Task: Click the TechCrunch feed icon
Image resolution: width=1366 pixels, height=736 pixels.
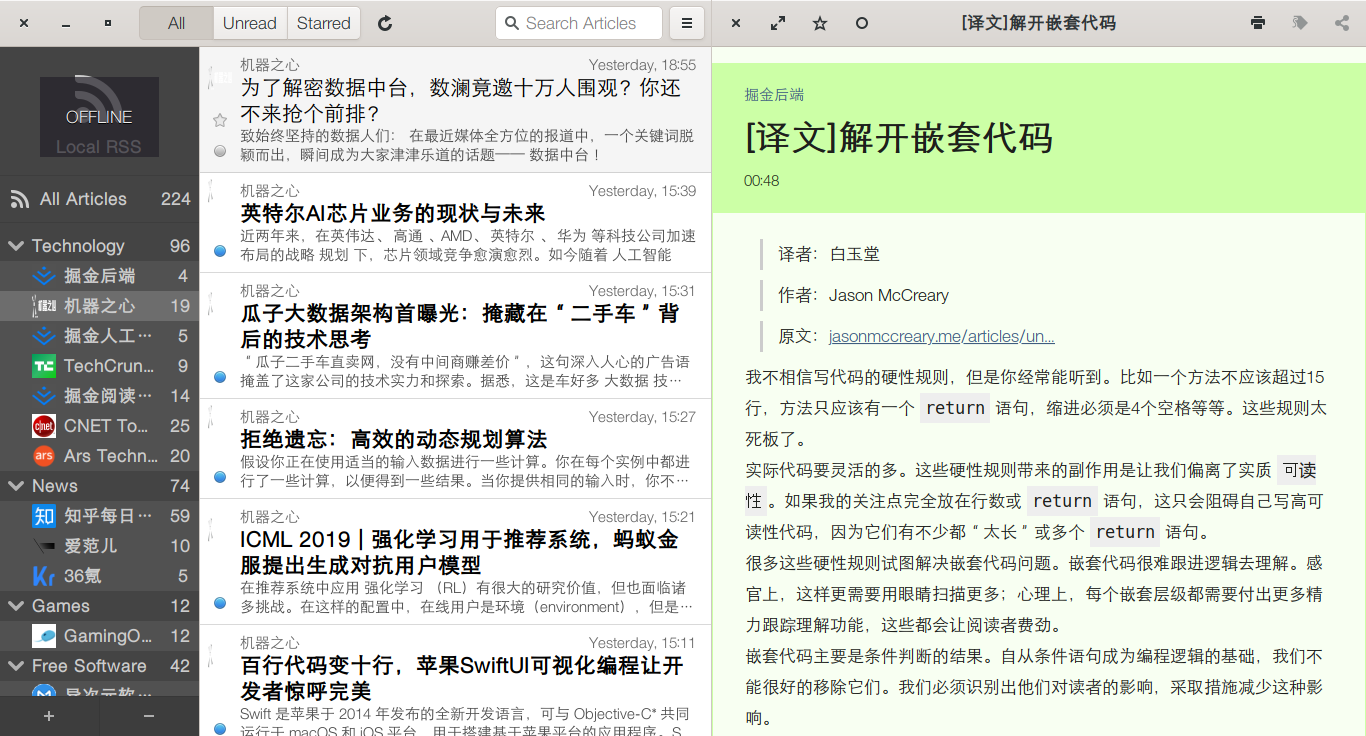Action: (x=44, y=366)
